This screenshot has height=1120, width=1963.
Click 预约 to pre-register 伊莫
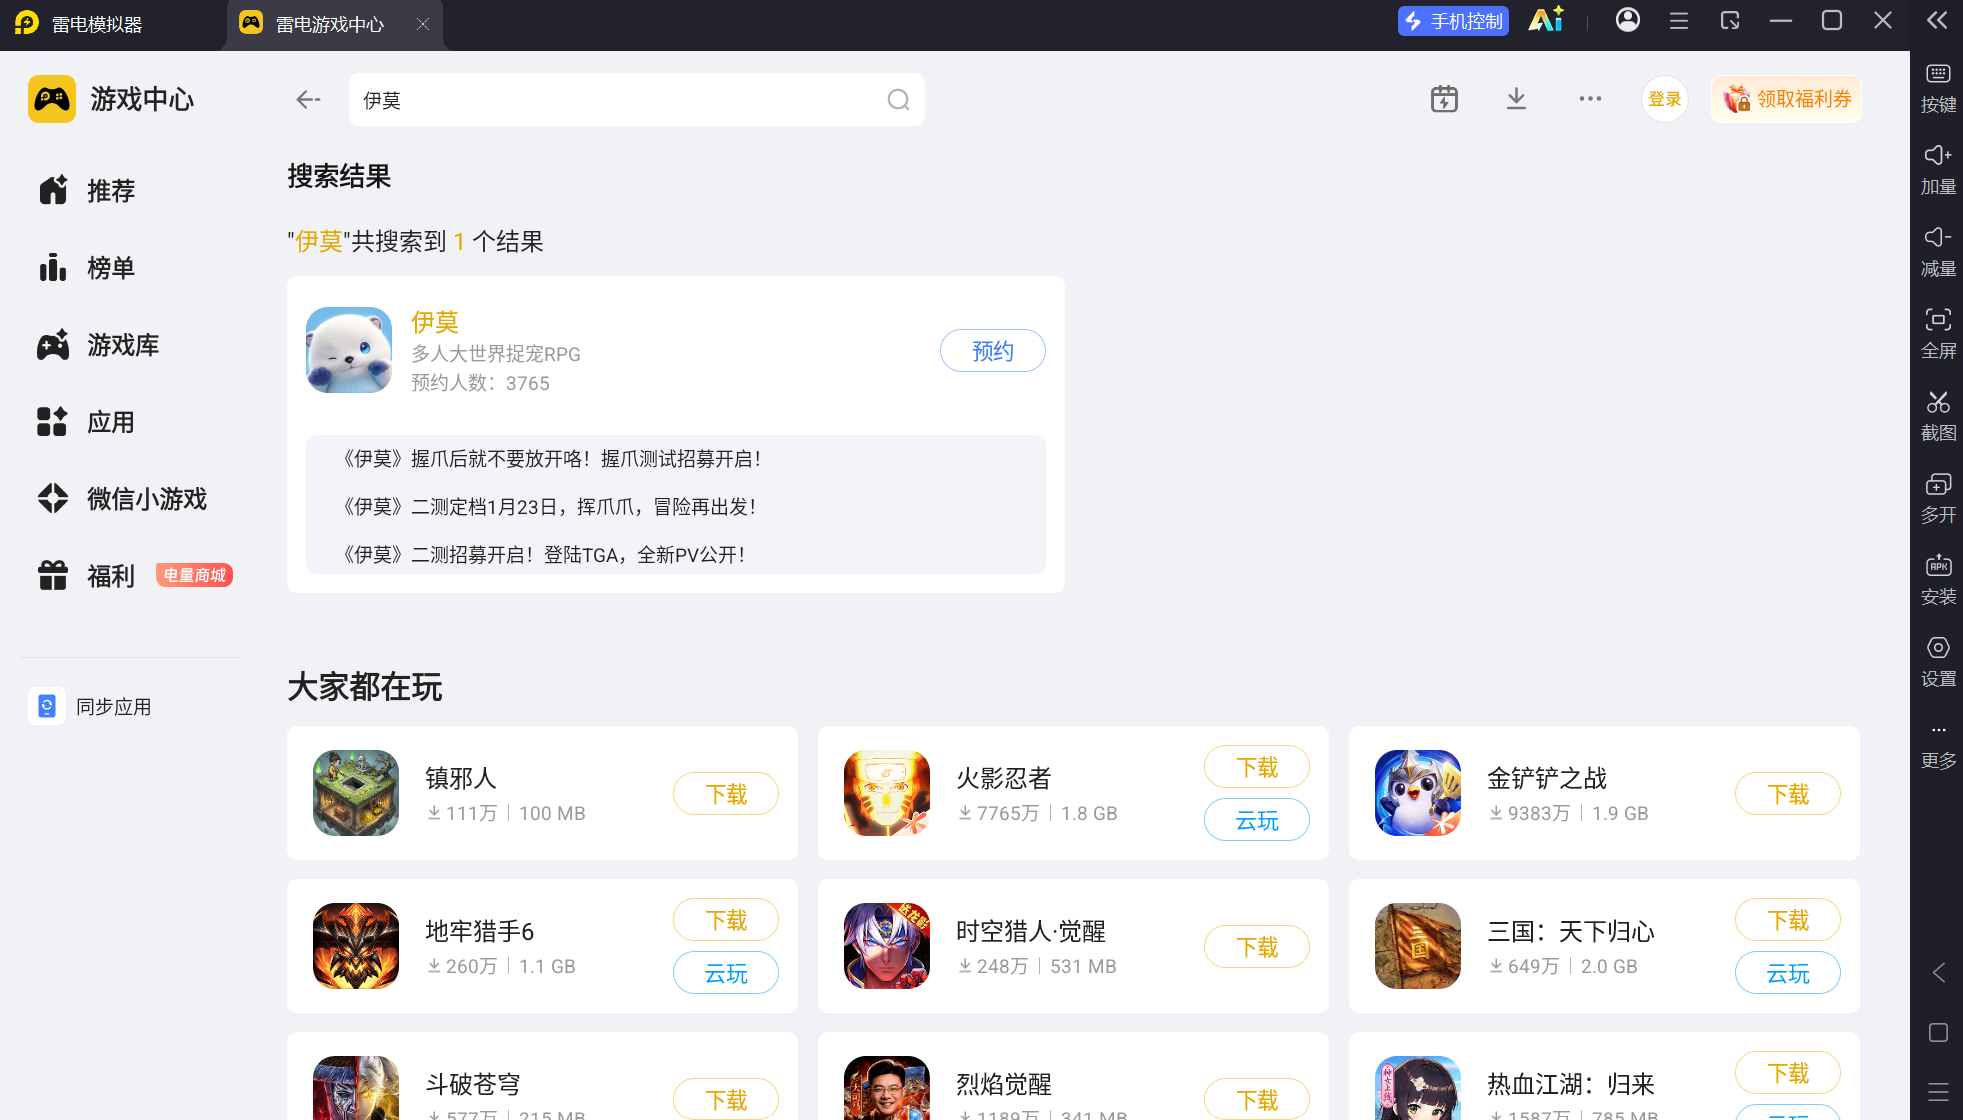click(992, 351)
